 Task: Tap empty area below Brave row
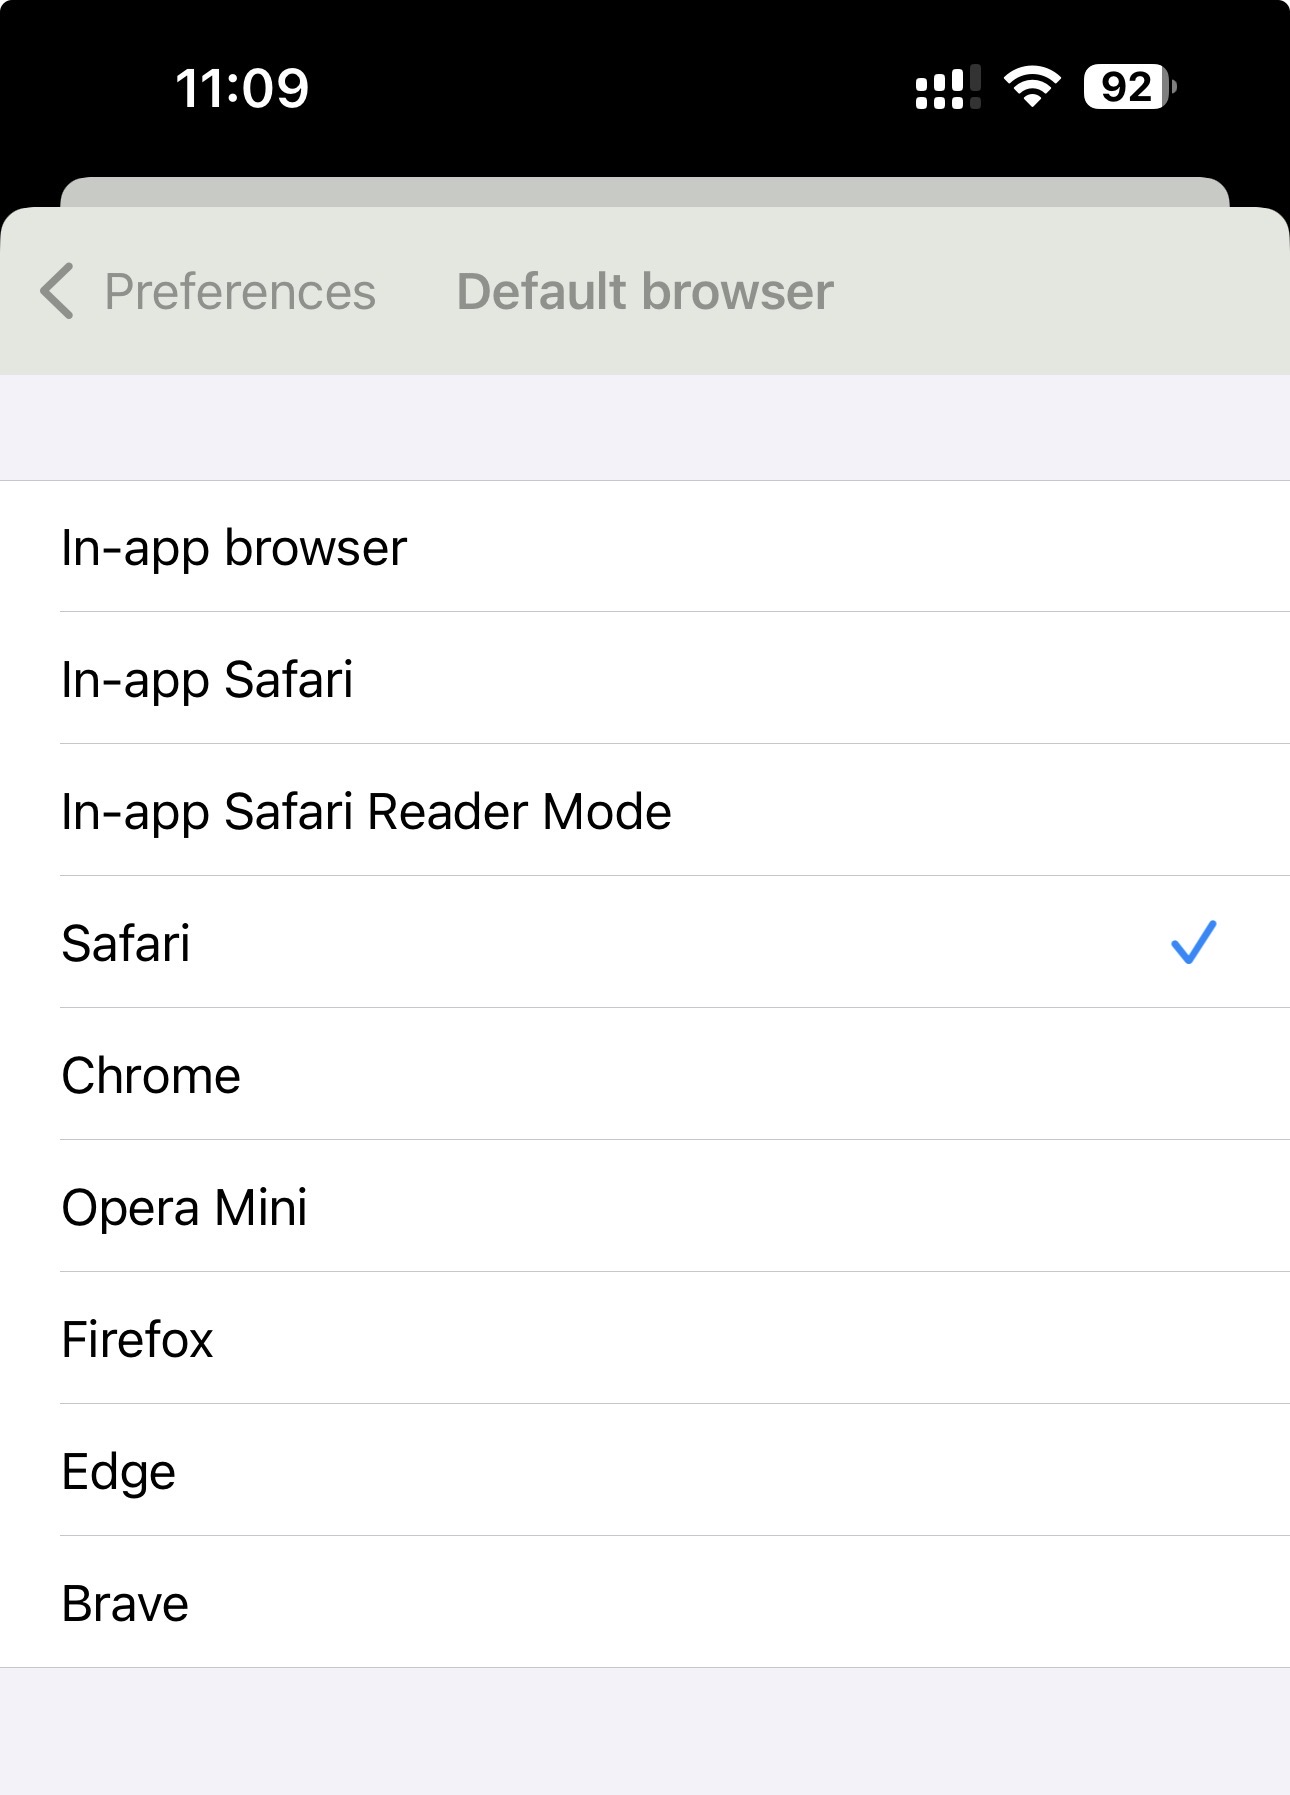[645, 1730]
